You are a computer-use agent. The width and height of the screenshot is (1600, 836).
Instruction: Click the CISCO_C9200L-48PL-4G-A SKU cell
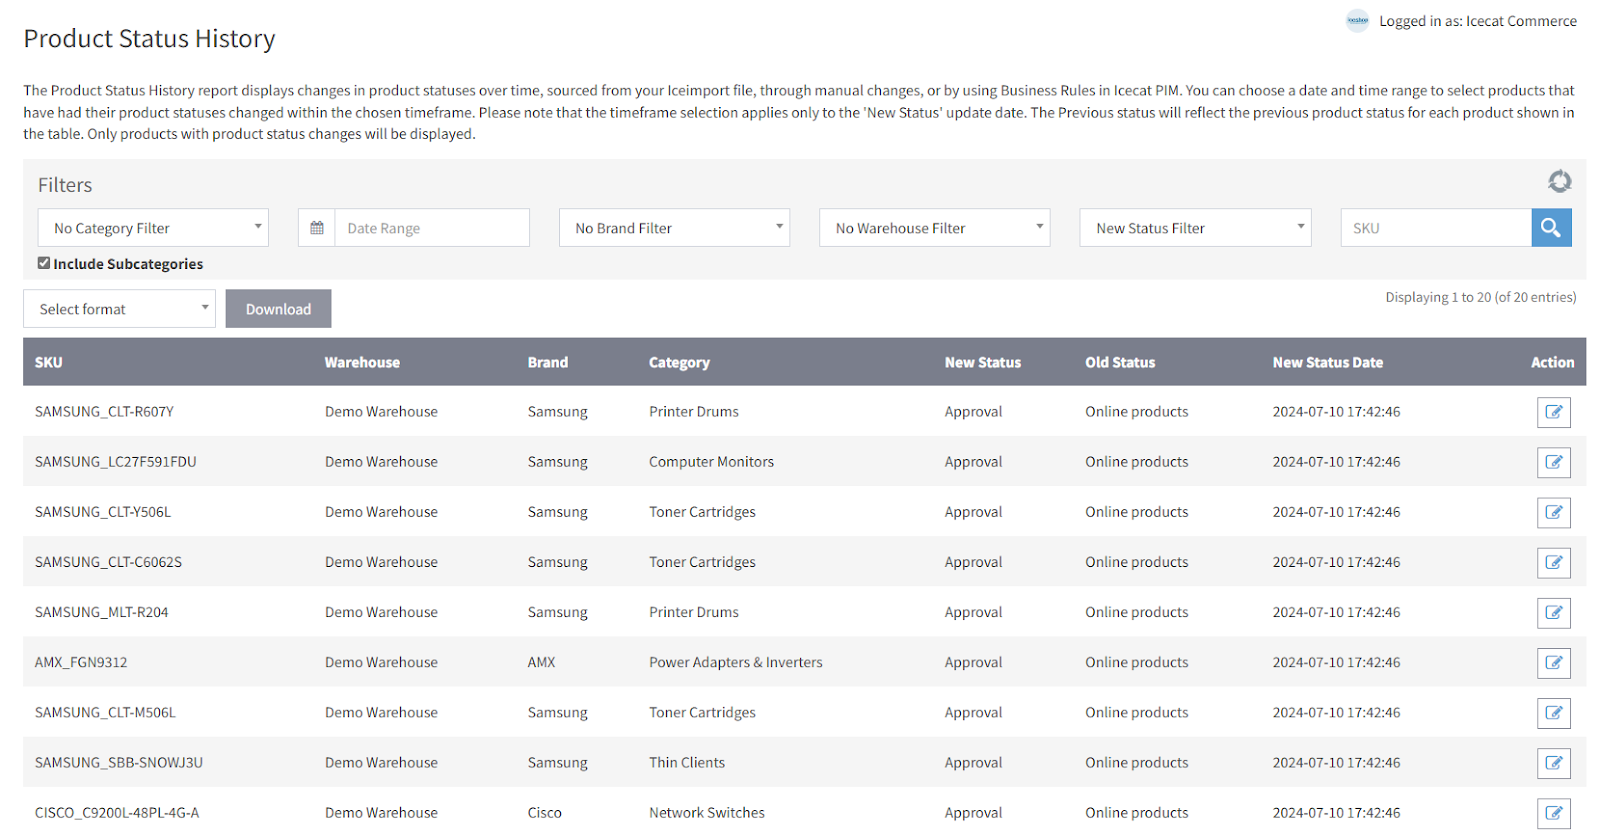pyautogui.click(x=116, y=812)
